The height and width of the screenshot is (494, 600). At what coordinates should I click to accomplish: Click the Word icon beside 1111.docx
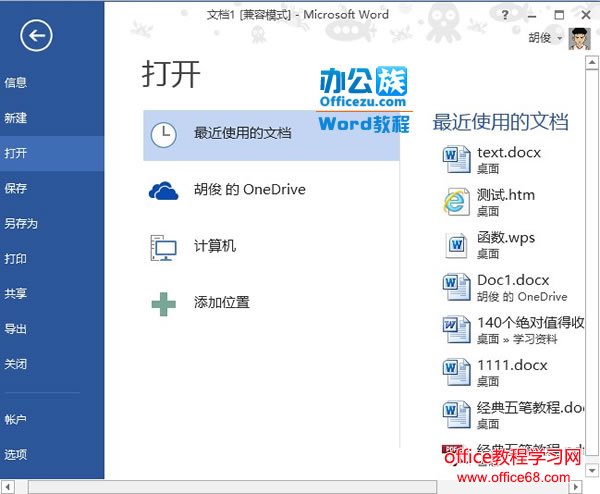pos(456,372)
